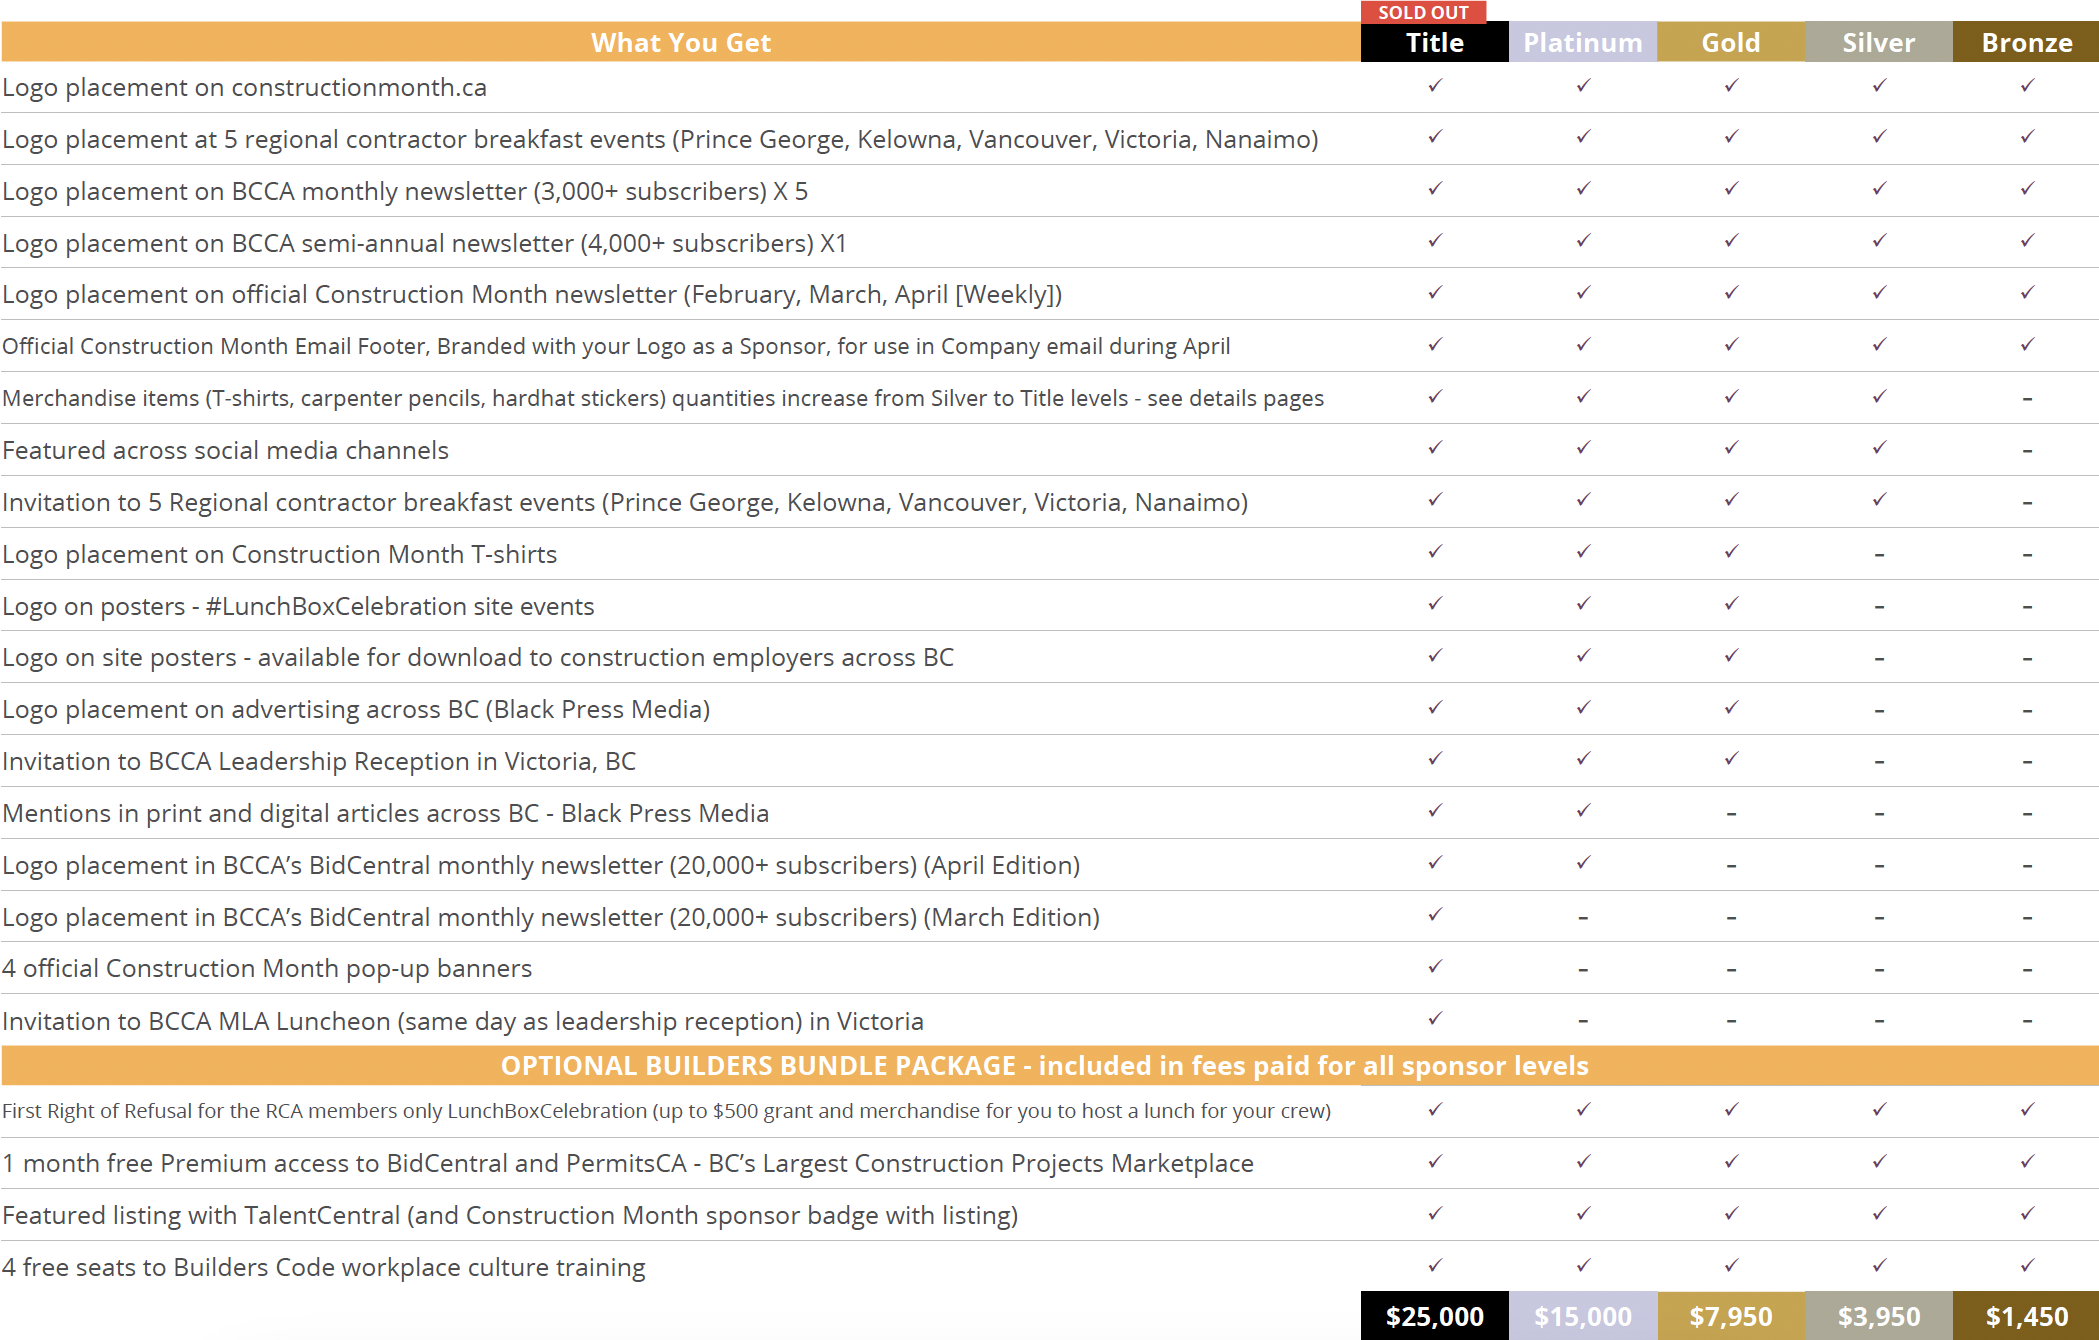The height and width of the screenshot is (1340, 2099).
Task: Click Silver checkmark for BCCA semi-annual newsletter row
Action: click(1879, 241)
